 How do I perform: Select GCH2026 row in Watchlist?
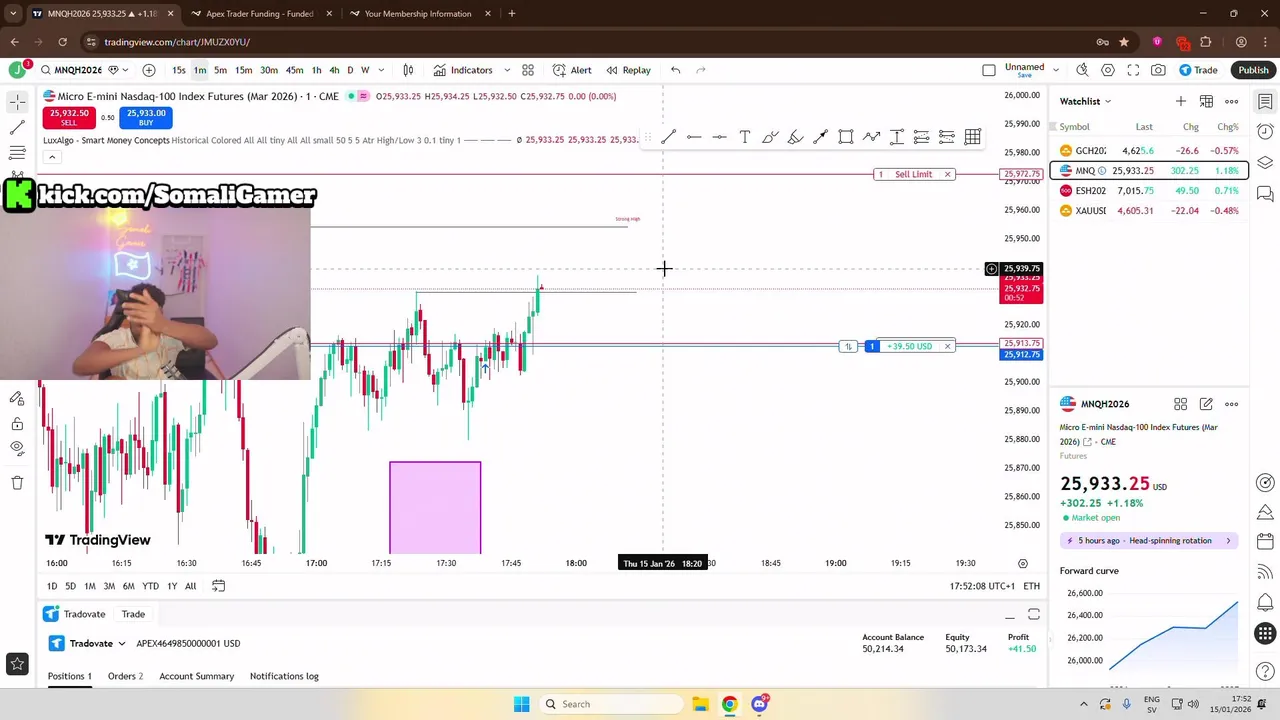coord(1148,151)
